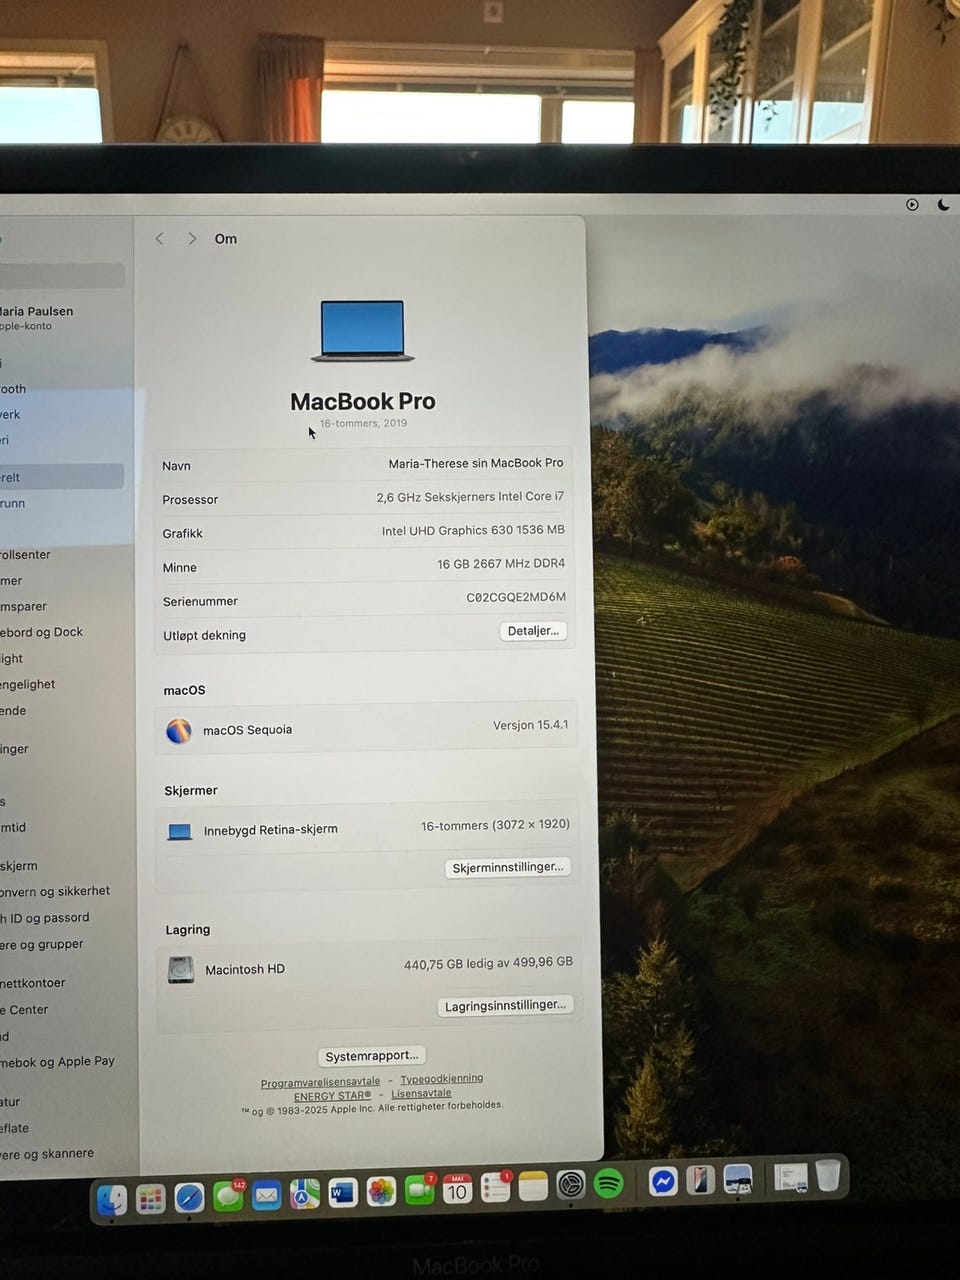Click System Settings icon in Dock
This screenshot has height=1280, width=960.
(x=571, y=1185)
